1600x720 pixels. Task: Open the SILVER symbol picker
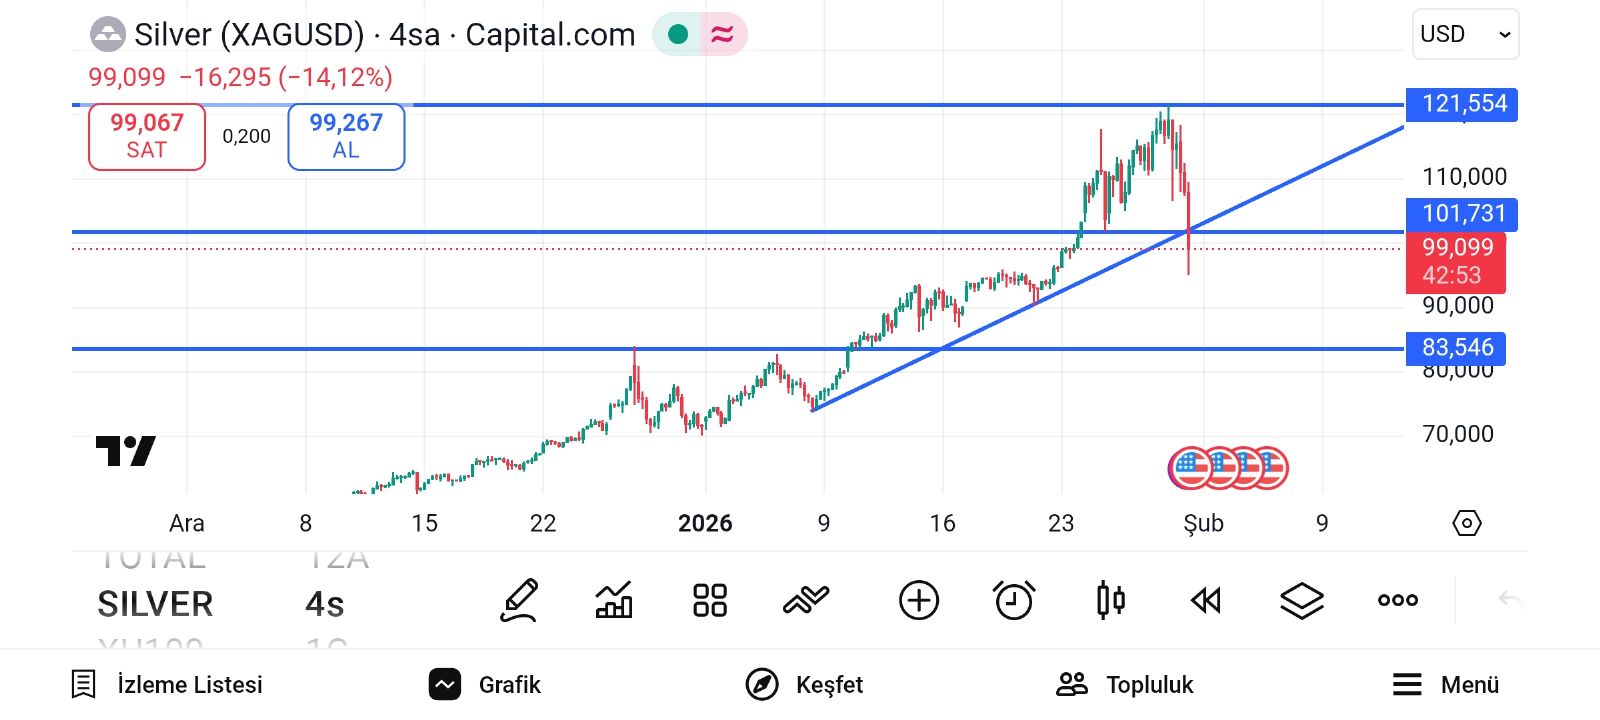coord(155,605)
